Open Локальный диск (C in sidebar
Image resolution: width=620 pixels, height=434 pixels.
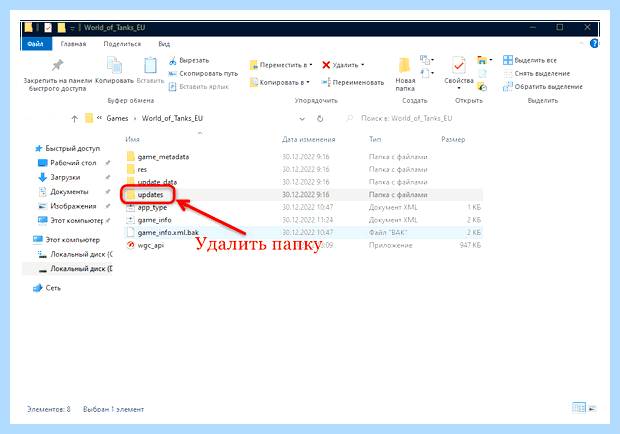click(75, 254)
